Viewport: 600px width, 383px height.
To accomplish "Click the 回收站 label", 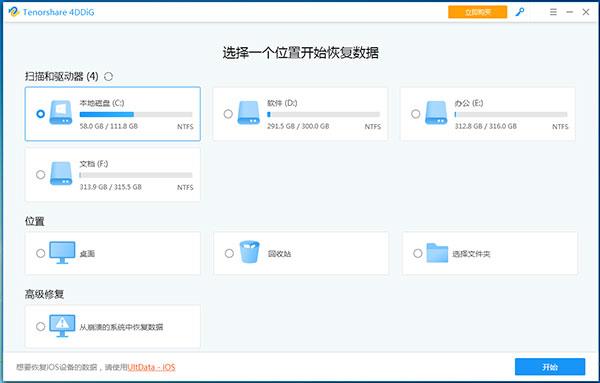I will click(279, 254).
